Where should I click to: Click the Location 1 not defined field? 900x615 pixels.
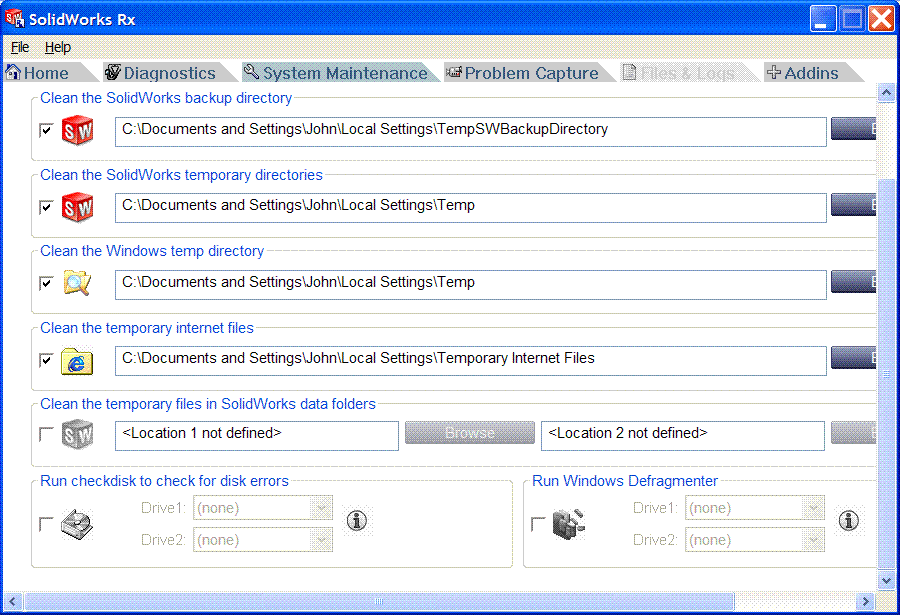pyautogui.click(x=257, y=436)
